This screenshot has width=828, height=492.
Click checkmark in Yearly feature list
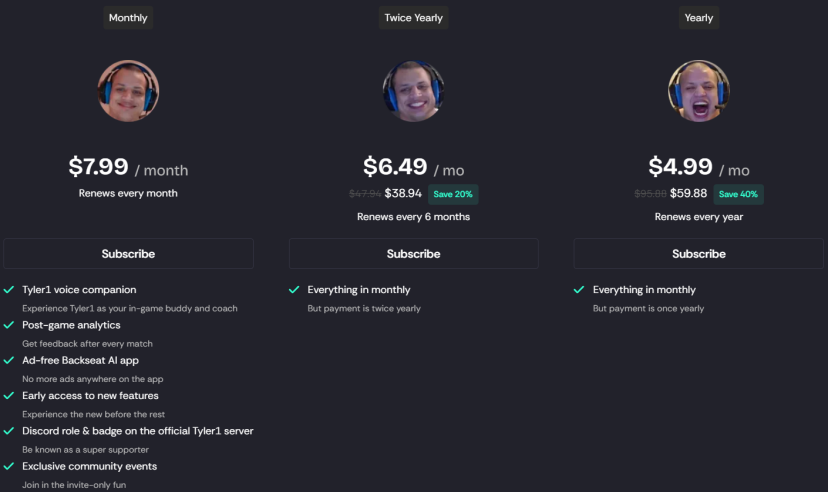[x=579, y=290]
